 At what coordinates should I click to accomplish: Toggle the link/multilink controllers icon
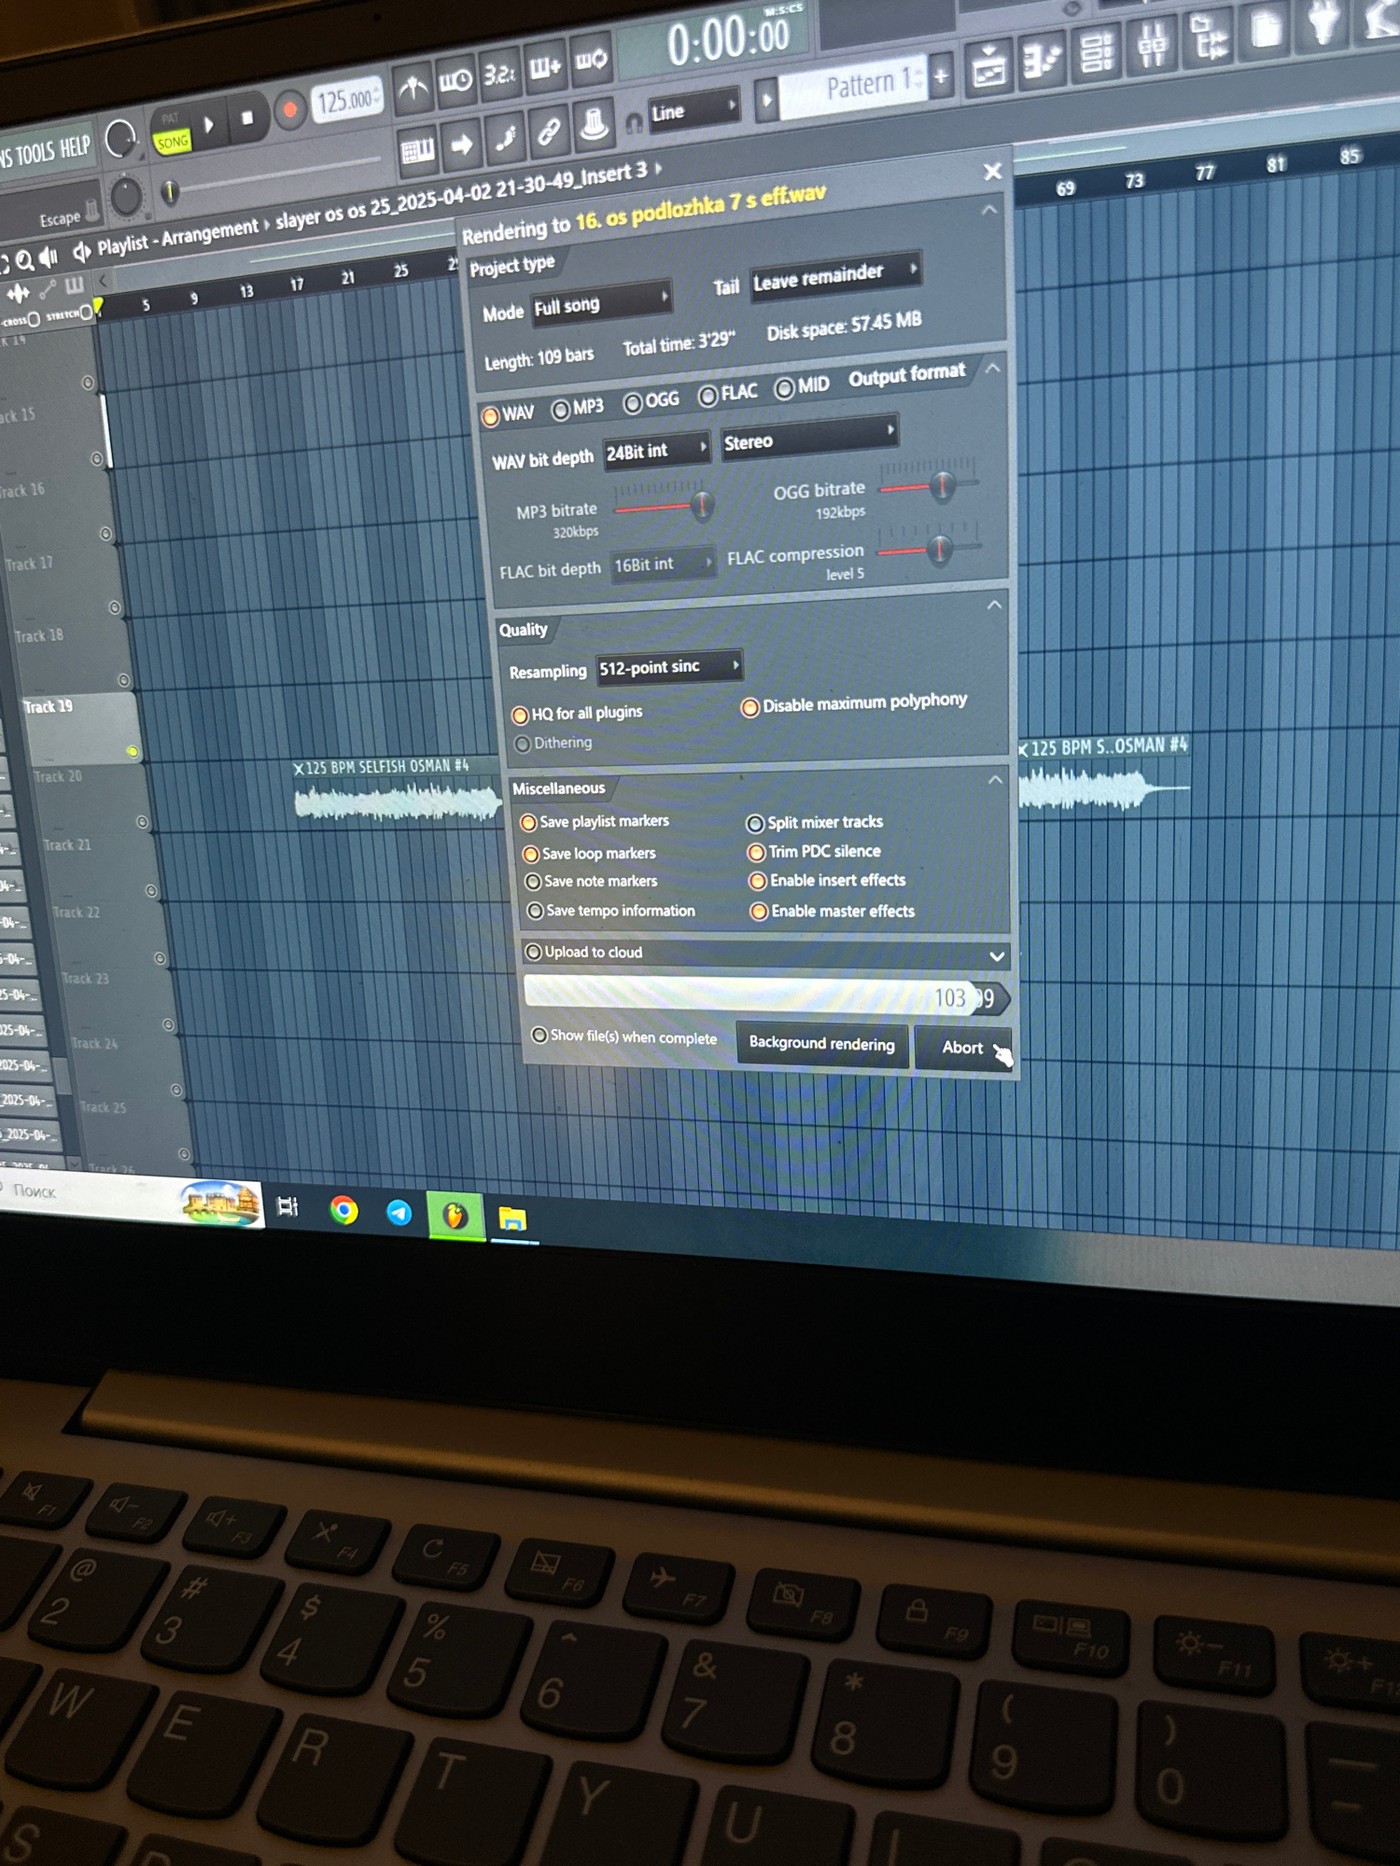[x=549, y=131]
